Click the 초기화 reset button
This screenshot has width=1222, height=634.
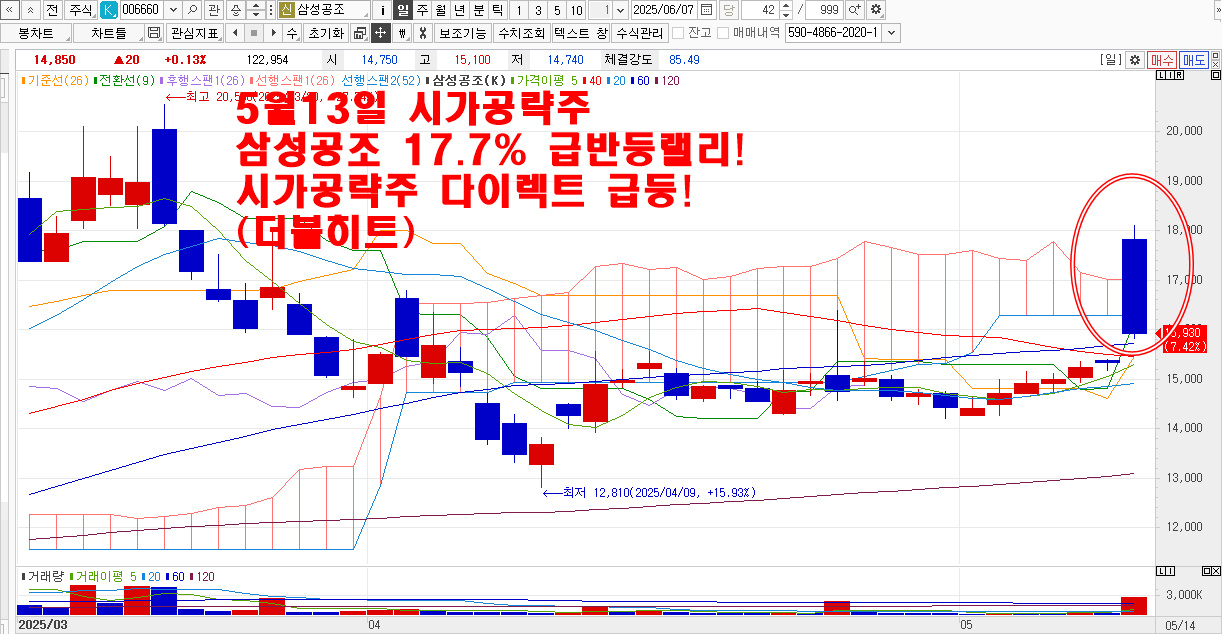click(x=326, y=33)
